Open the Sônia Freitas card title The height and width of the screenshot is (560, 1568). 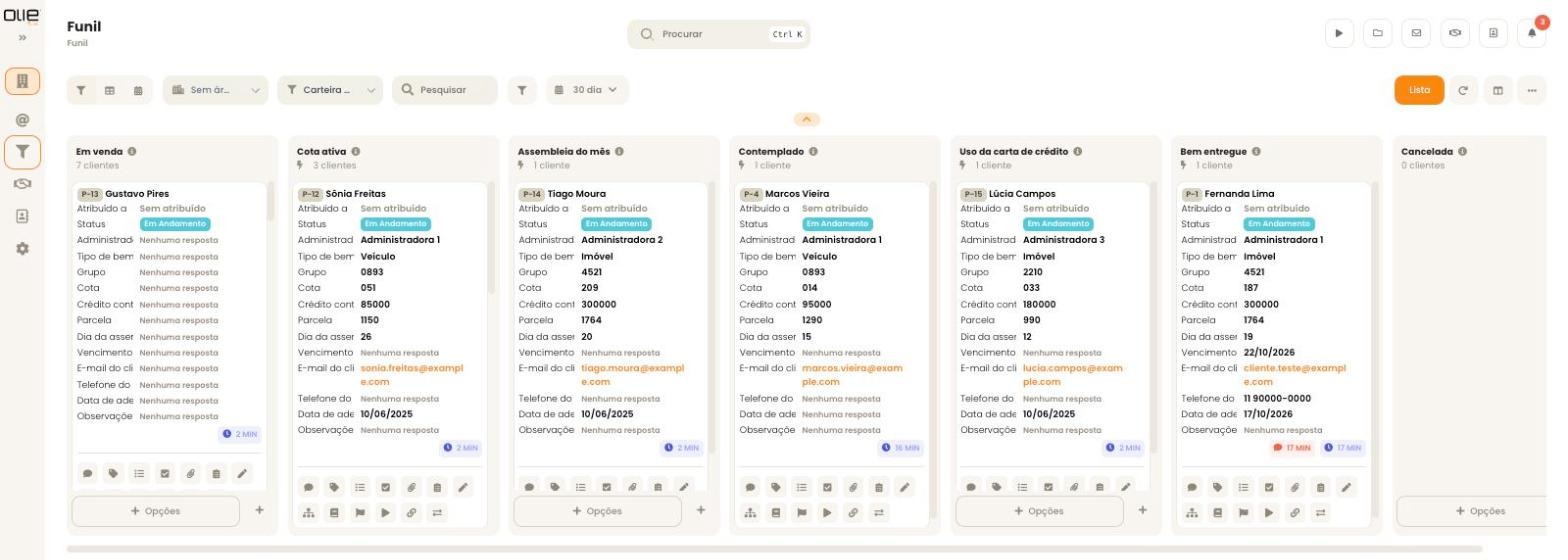356,194
